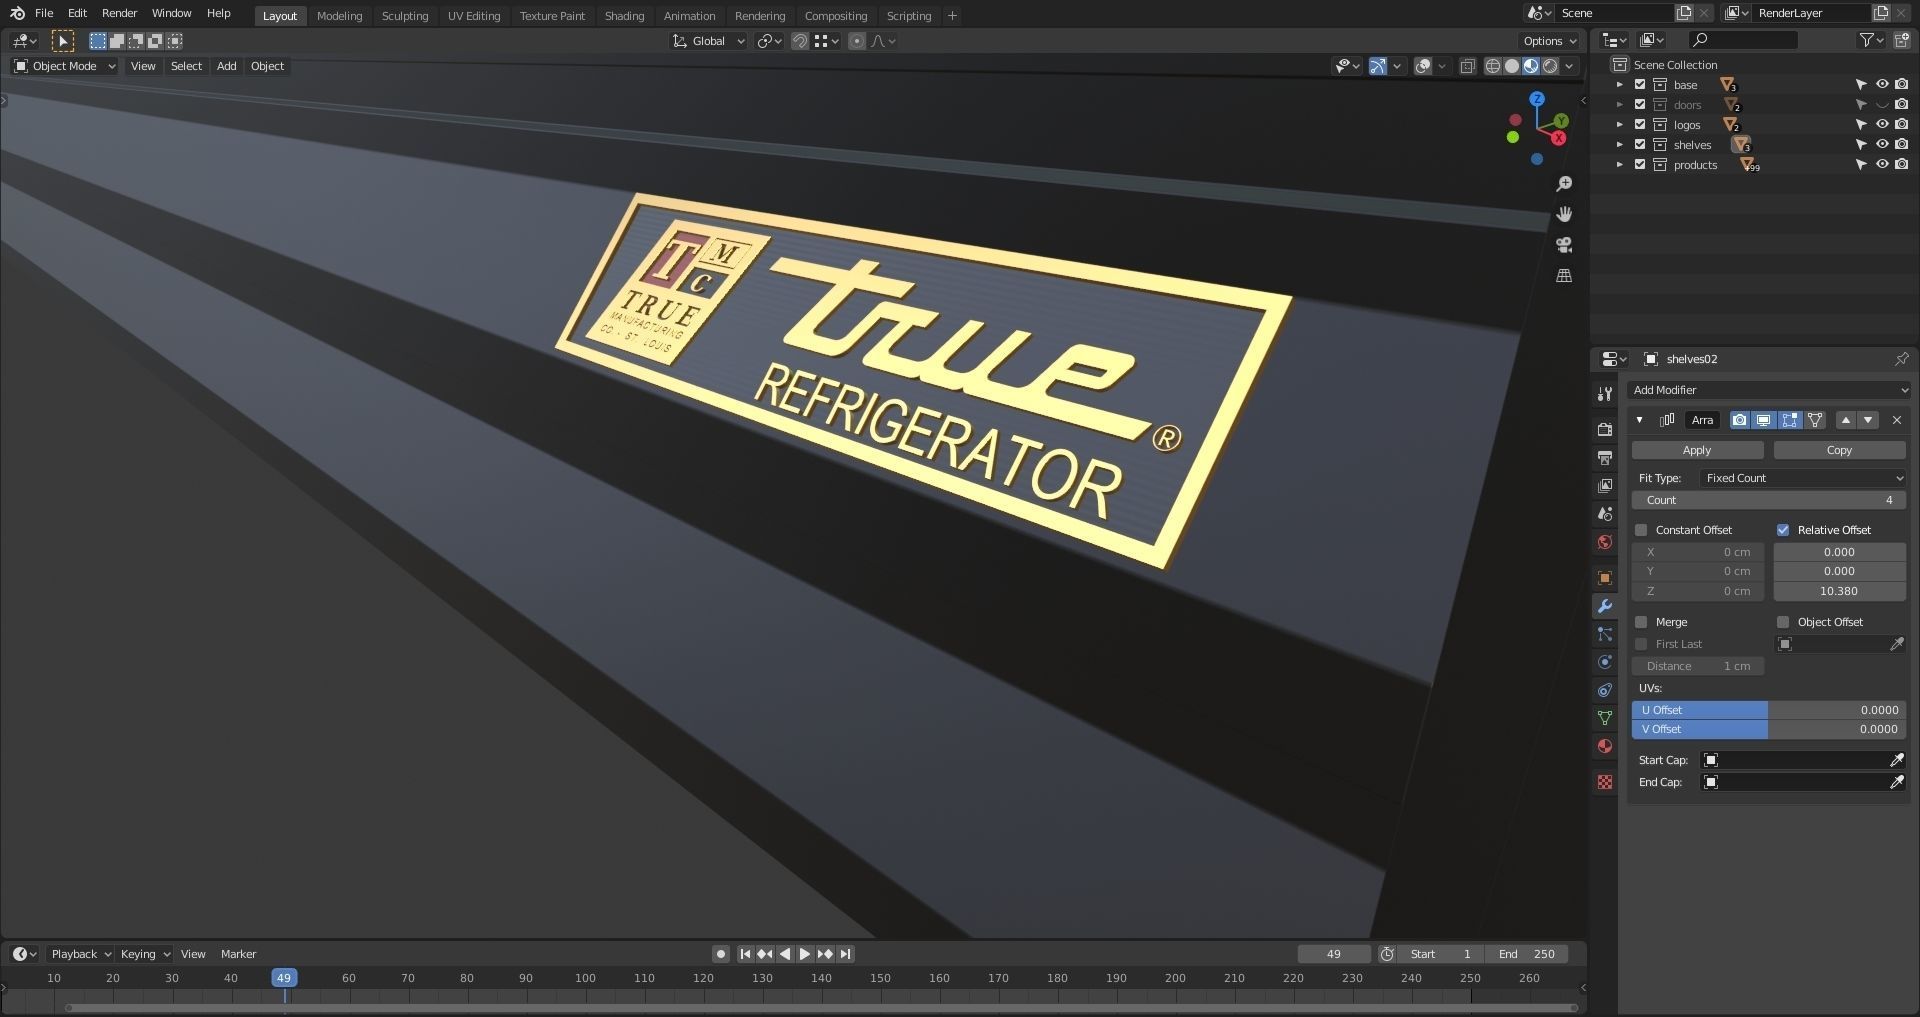Viewport: 1920px width, 1017px height.
Task: Disable Relative Offset checkbox
Action: click(1783, 530)
